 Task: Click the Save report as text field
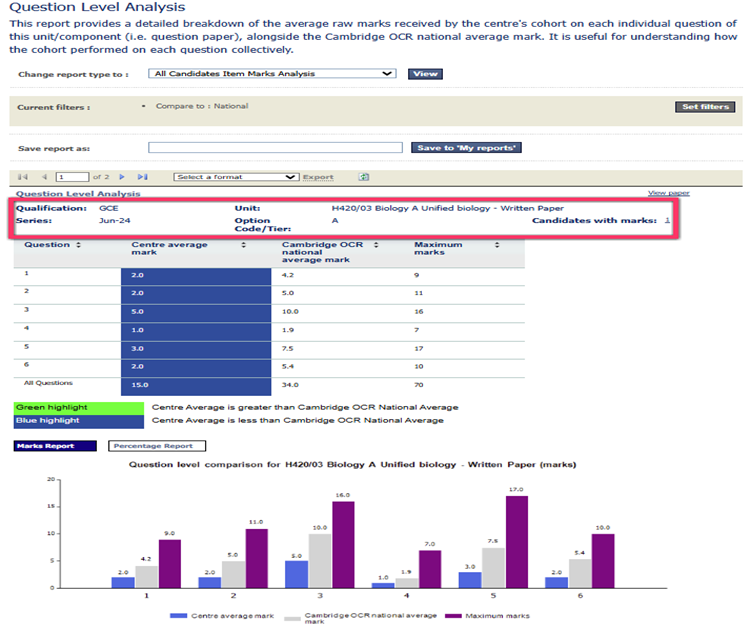coord(275,148)
